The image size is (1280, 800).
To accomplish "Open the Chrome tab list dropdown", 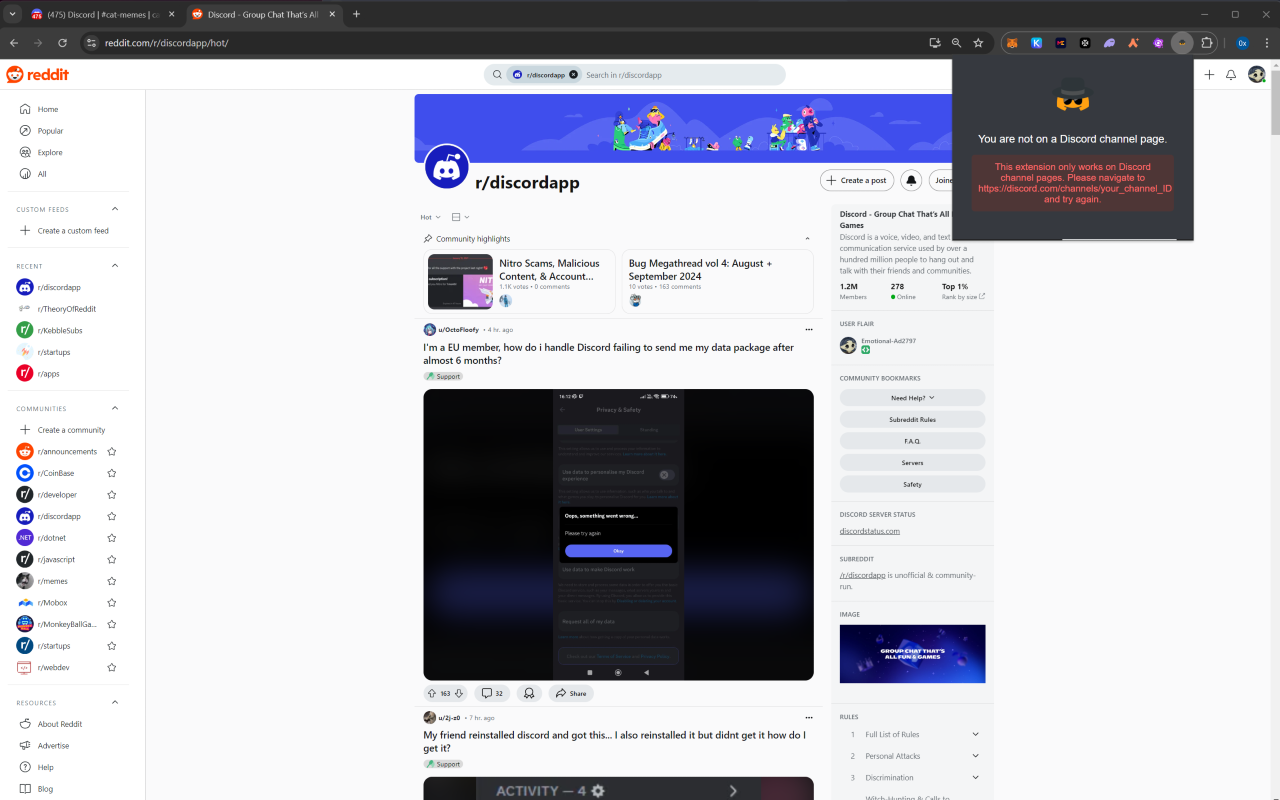I will [12, 14].
